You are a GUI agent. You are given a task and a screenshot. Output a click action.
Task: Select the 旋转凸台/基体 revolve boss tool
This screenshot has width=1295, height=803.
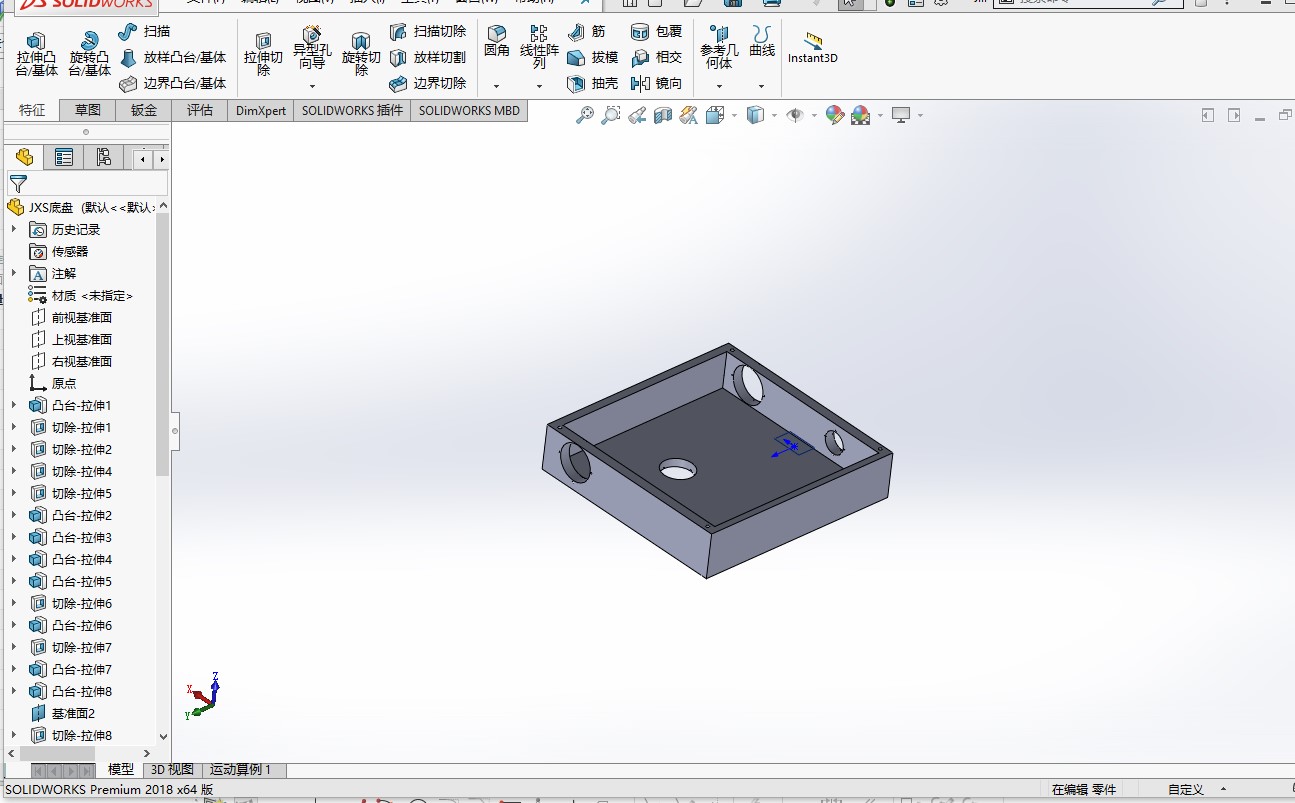[x=90, y=54]
